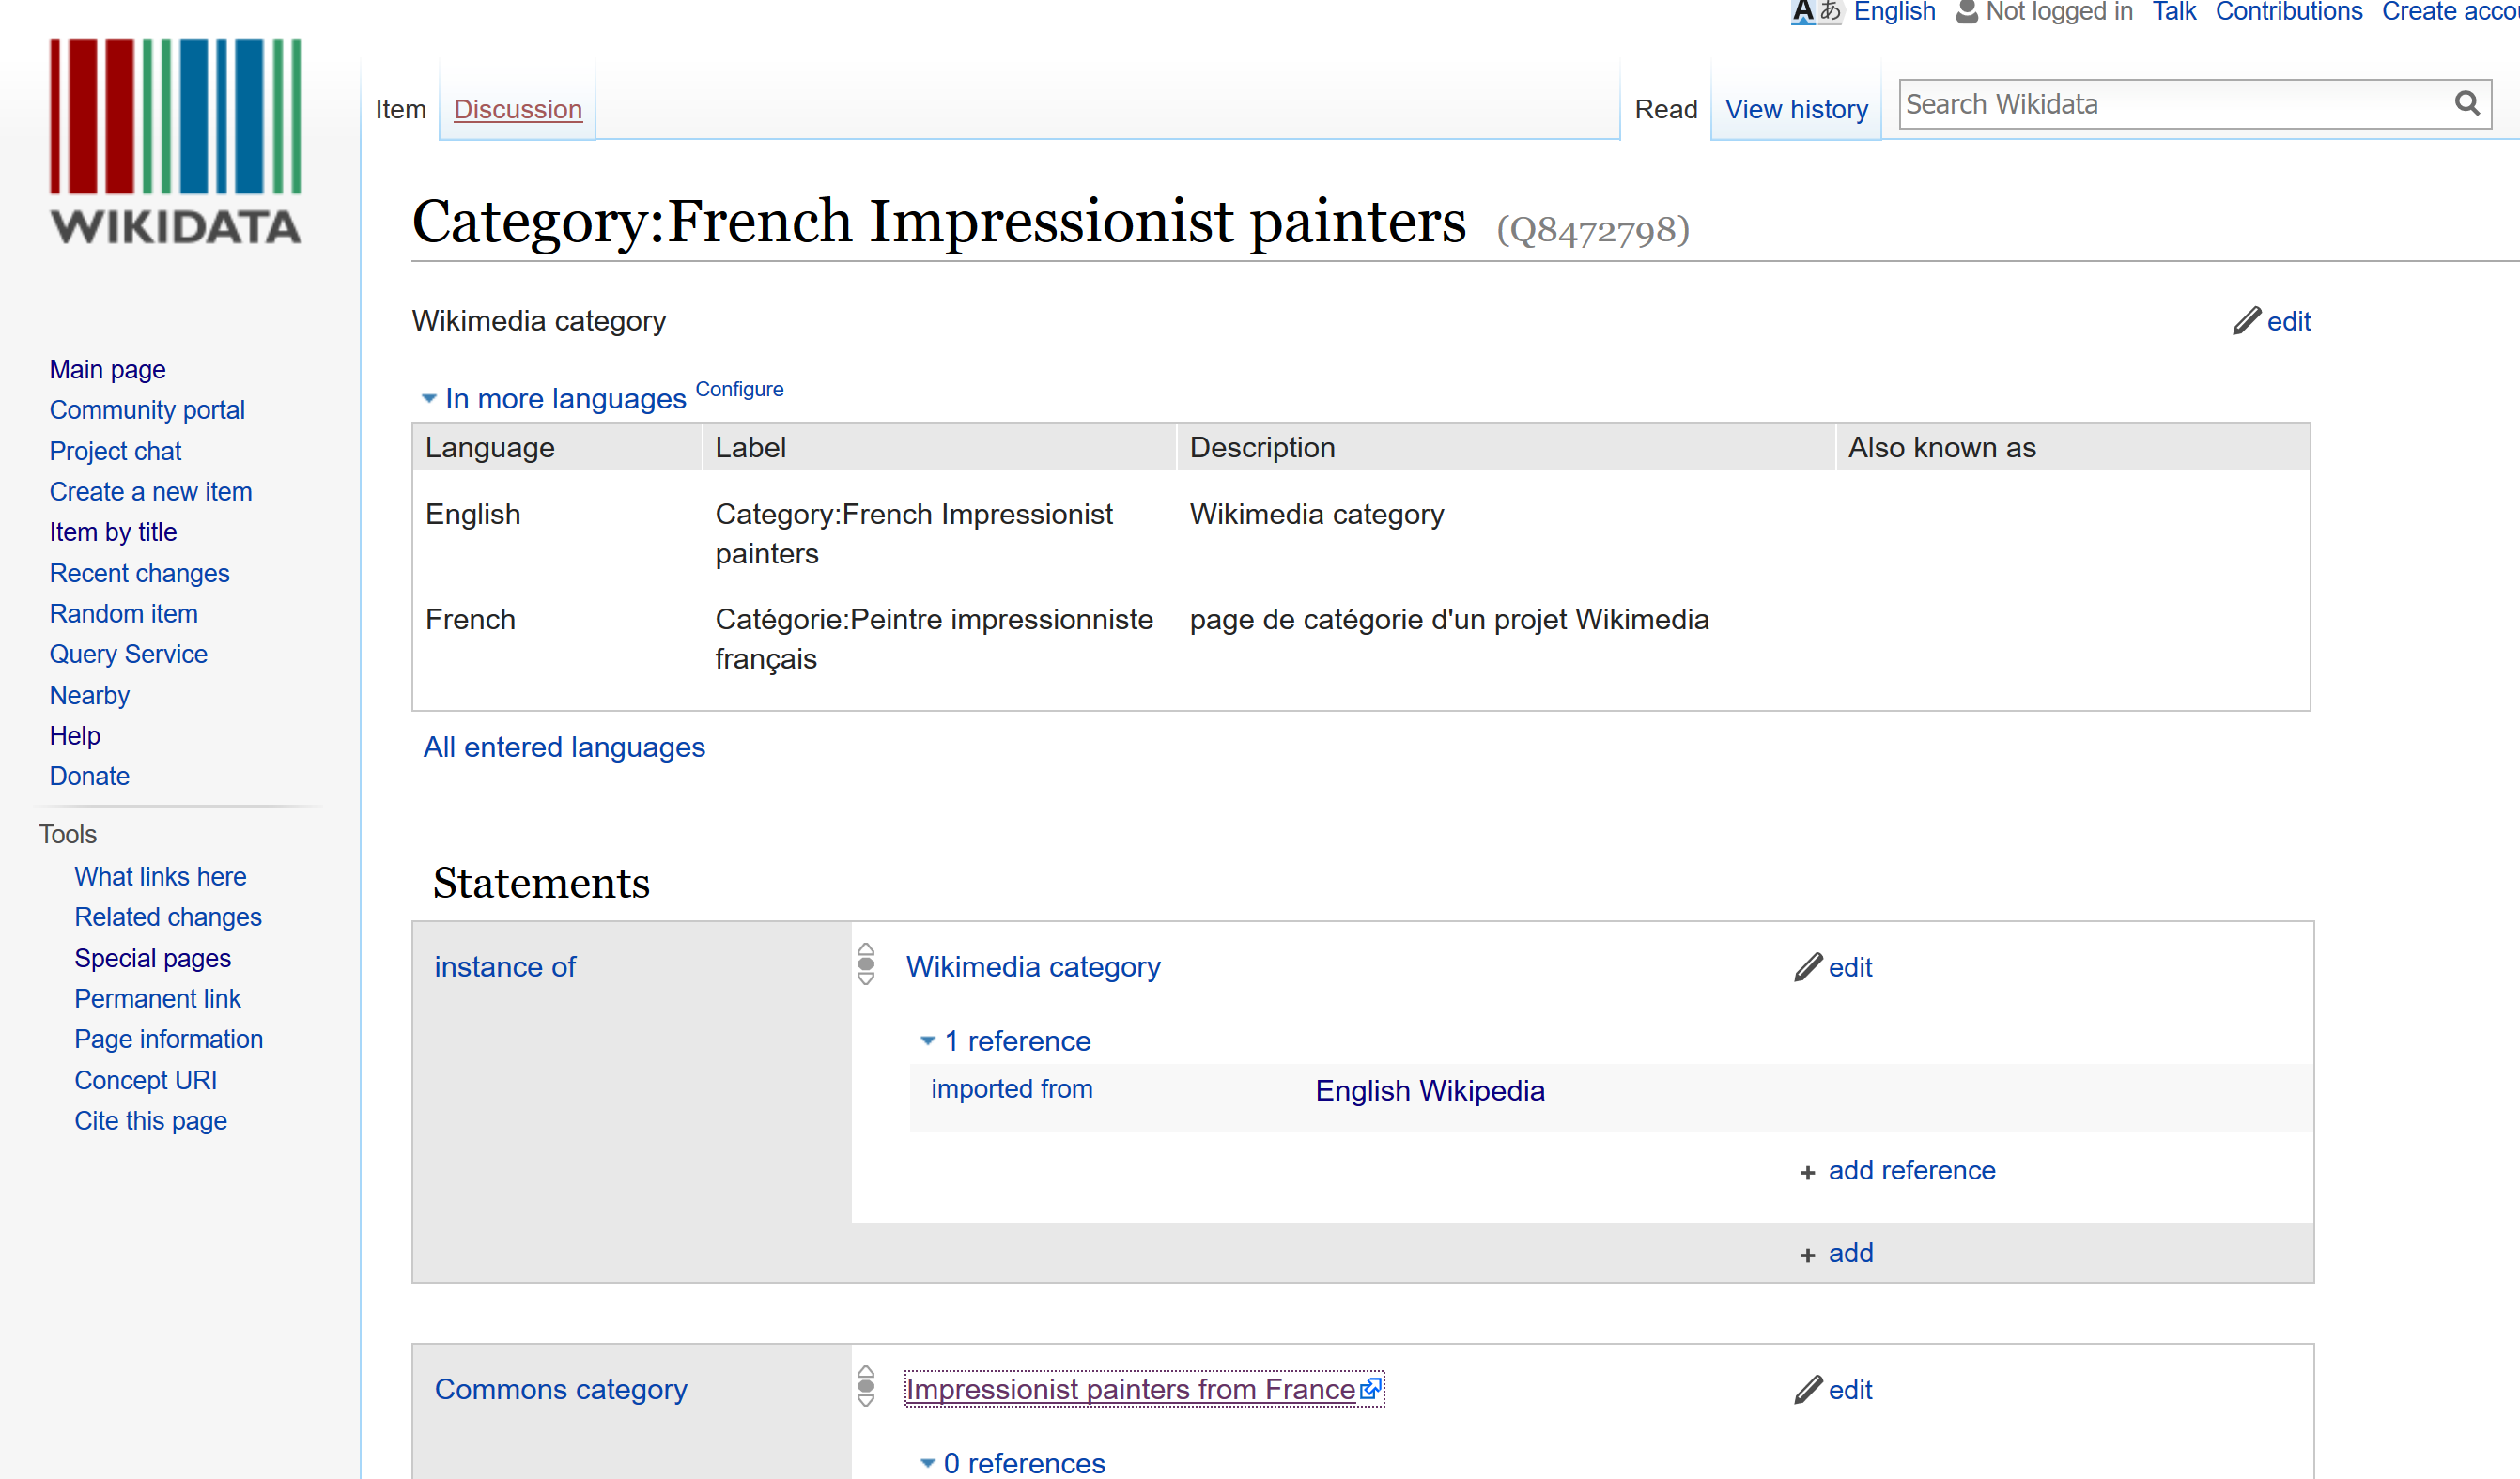
Task: Click add reference under instance of
Action: (1911, 1170)
